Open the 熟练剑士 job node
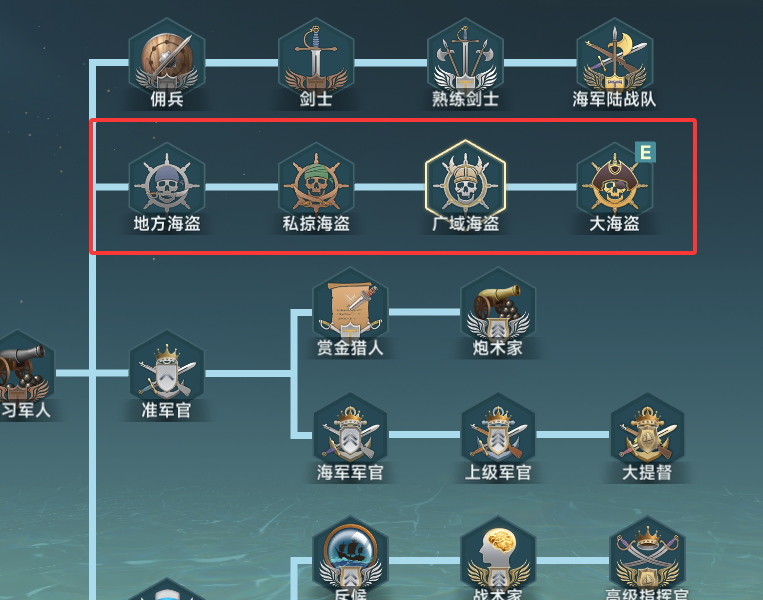Screen dimensions: 763x600 [466, 62]
